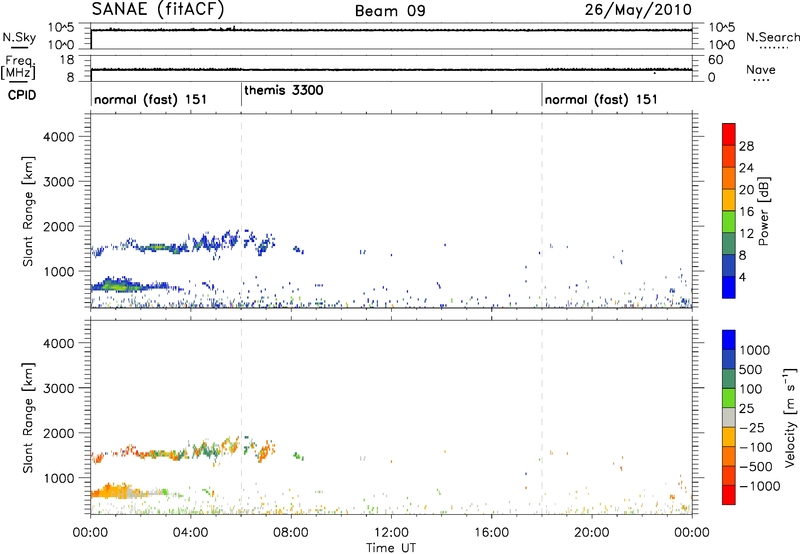Click the light green Power segment 12–16

729,221
